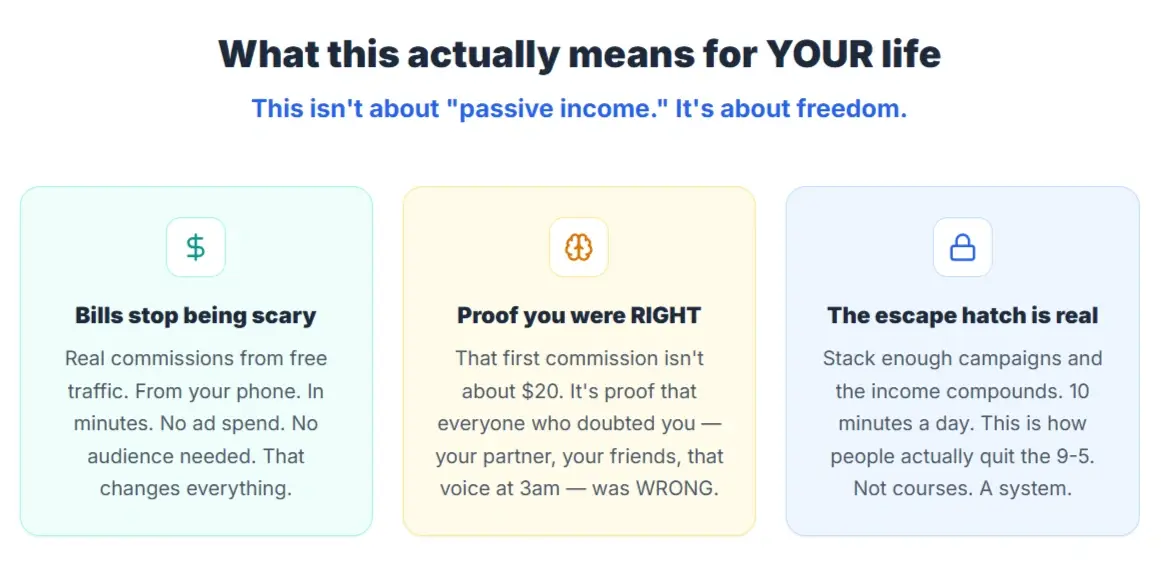Click the 'That first commission isn't about $20' paragraph
The width and height of the screenshot is (1161, 572).
pyautogui.click(x=579, y=423)
